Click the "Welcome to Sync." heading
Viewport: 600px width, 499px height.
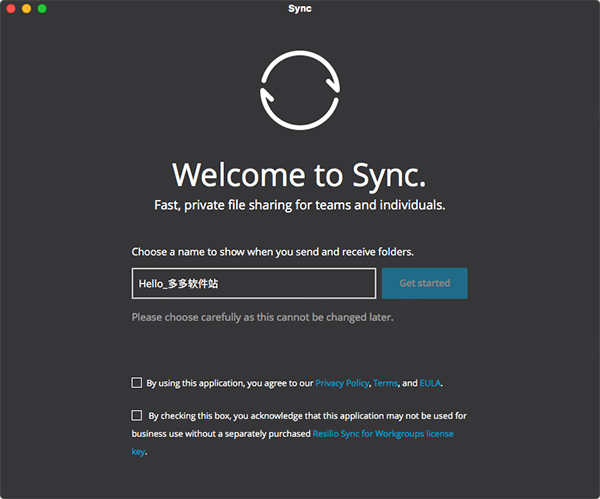pos(299,175)
